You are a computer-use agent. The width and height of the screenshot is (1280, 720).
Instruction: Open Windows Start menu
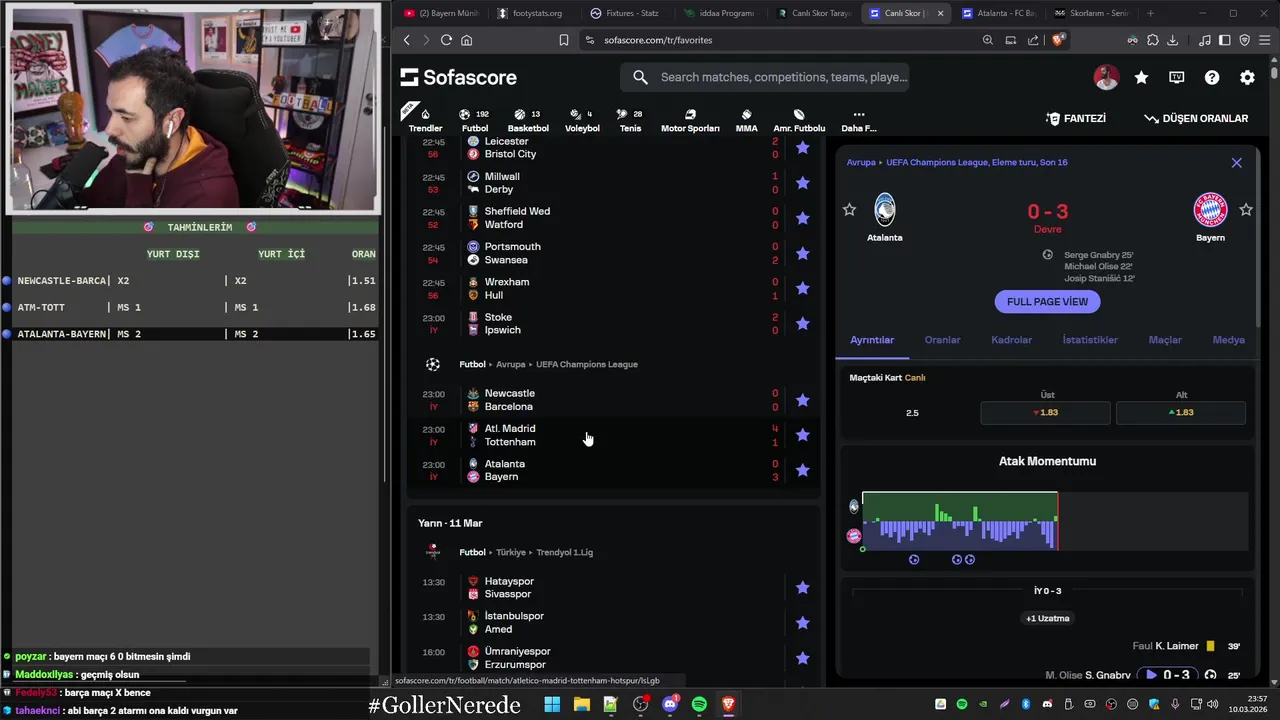(x=552, y=705)
